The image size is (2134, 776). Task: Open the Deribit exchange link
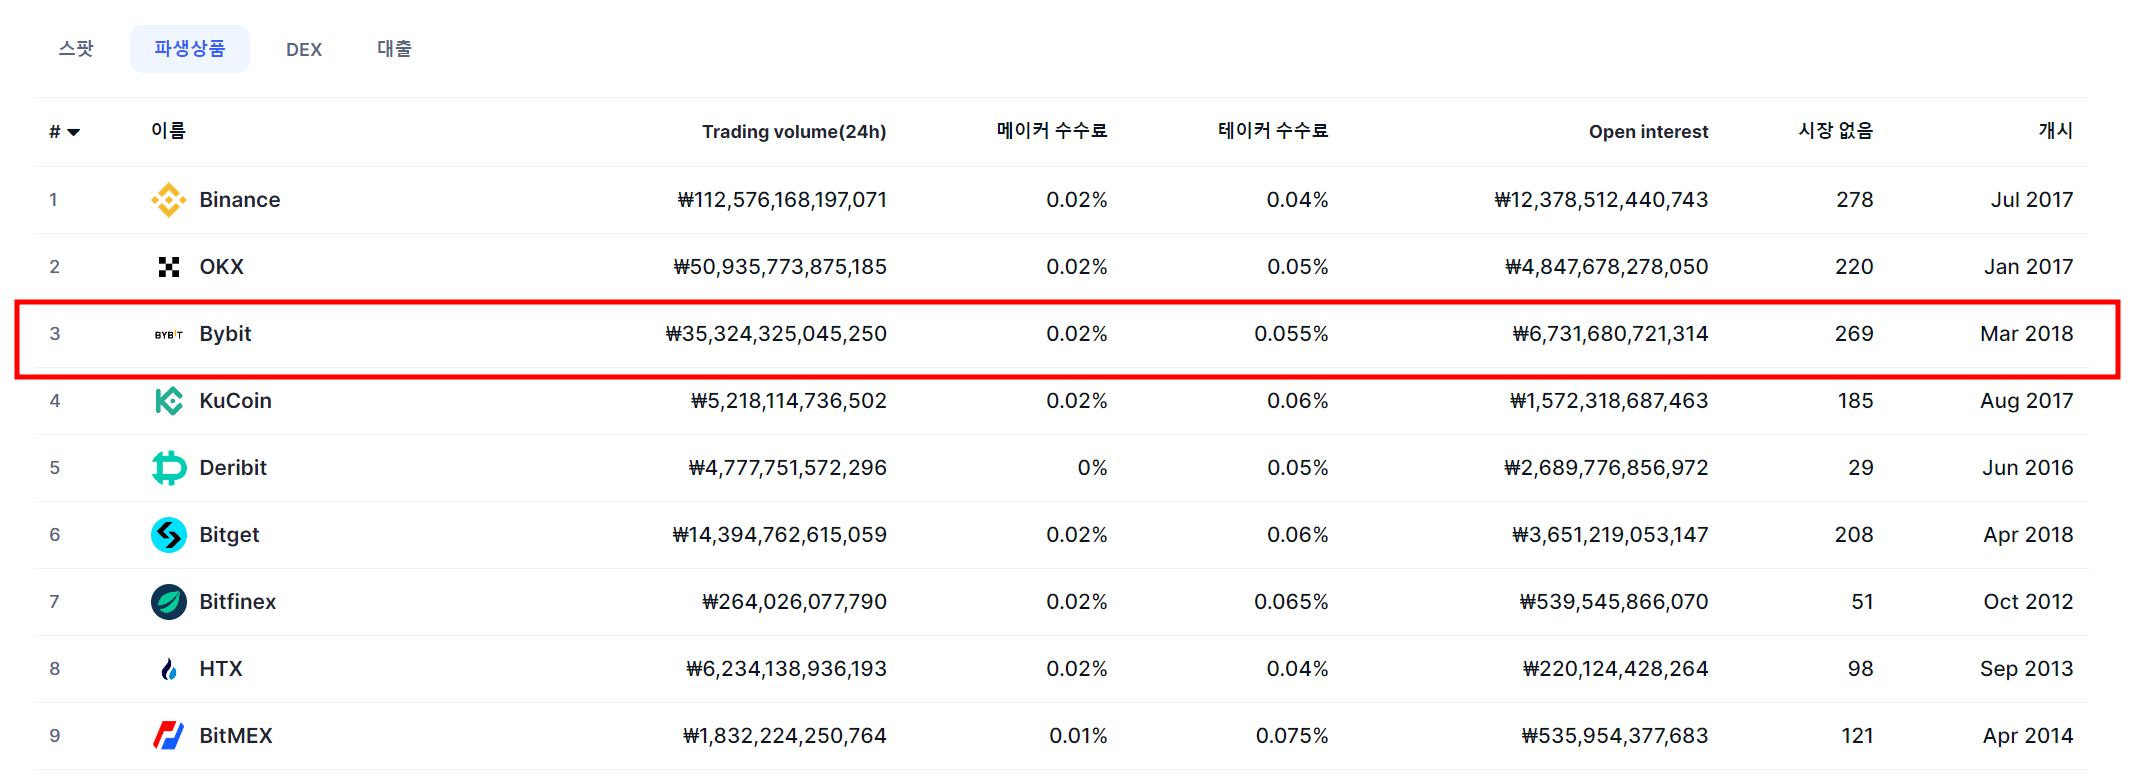(x=233, y=468)
